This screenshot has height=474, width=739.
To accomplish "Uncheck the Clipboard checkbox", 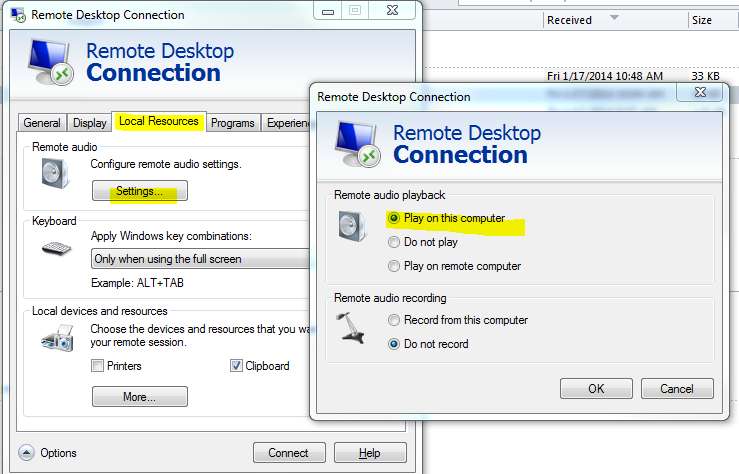I will (236, 366).
